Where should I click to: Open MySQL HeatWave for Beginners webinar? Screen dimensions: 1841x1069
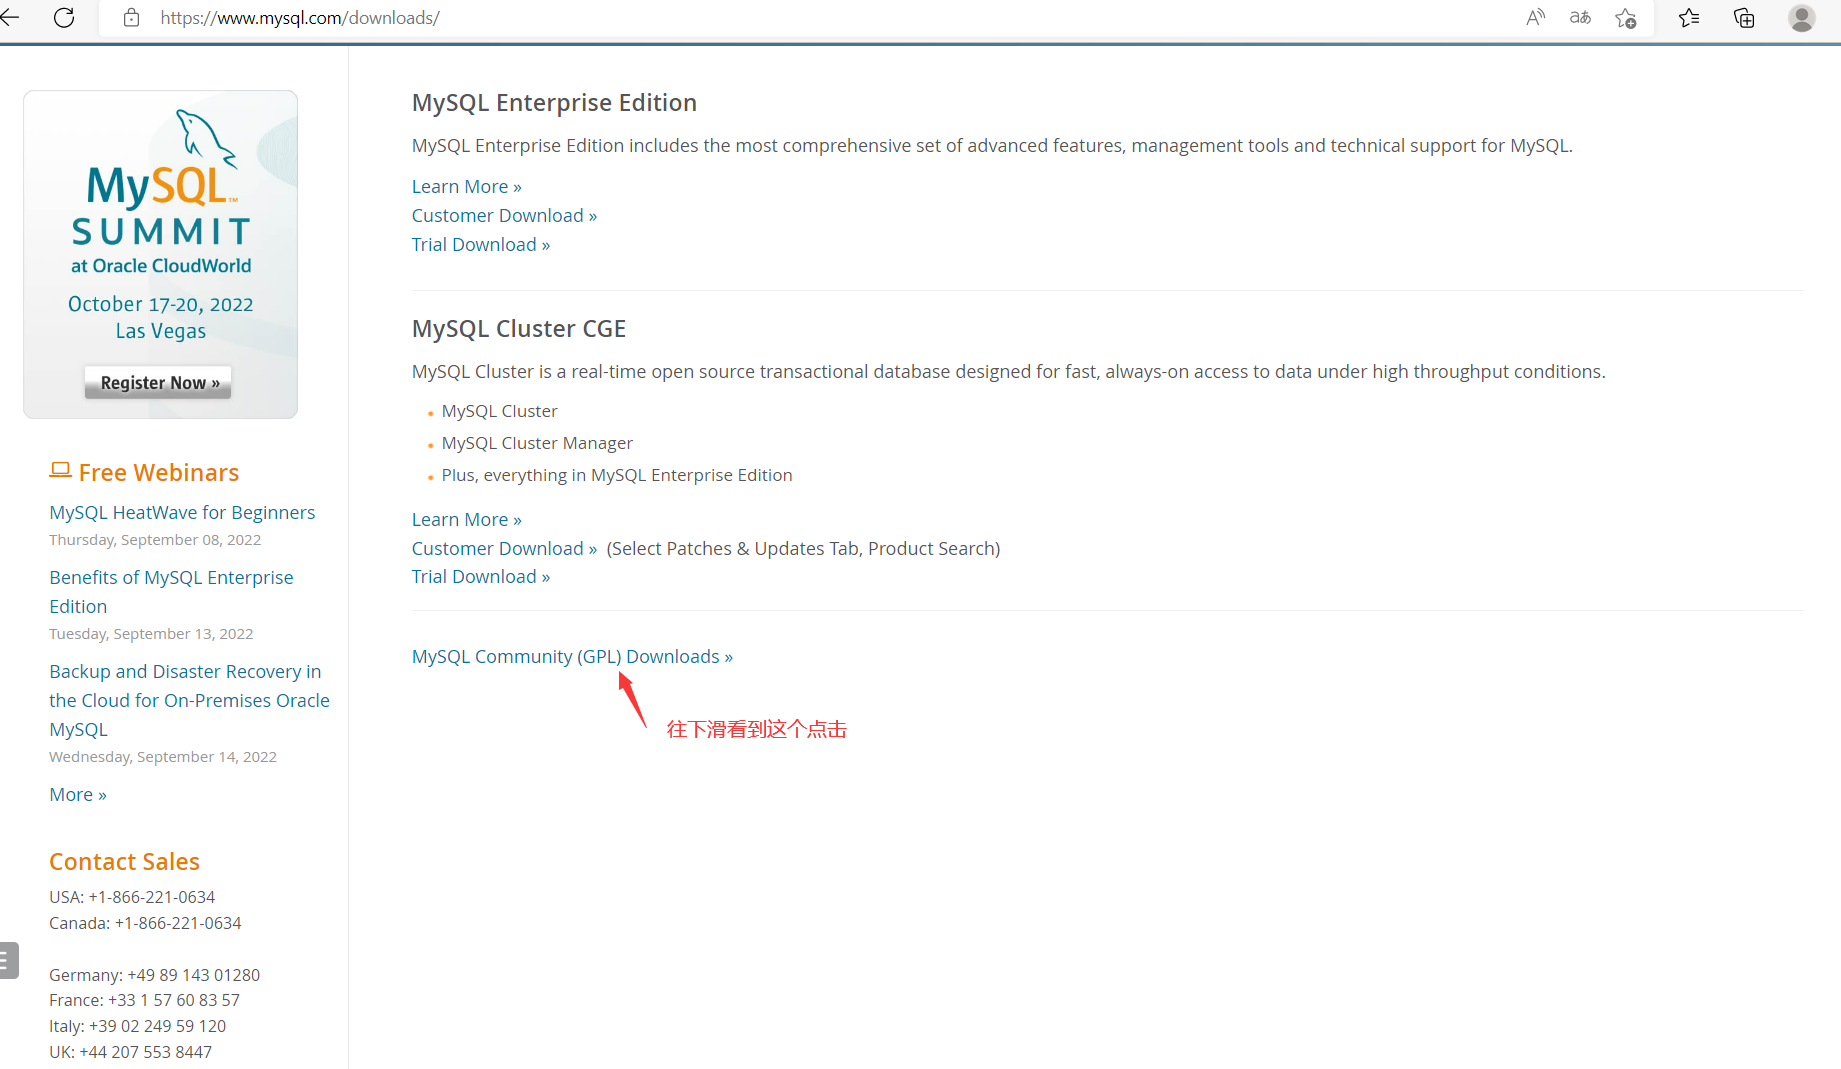point(182,513)
